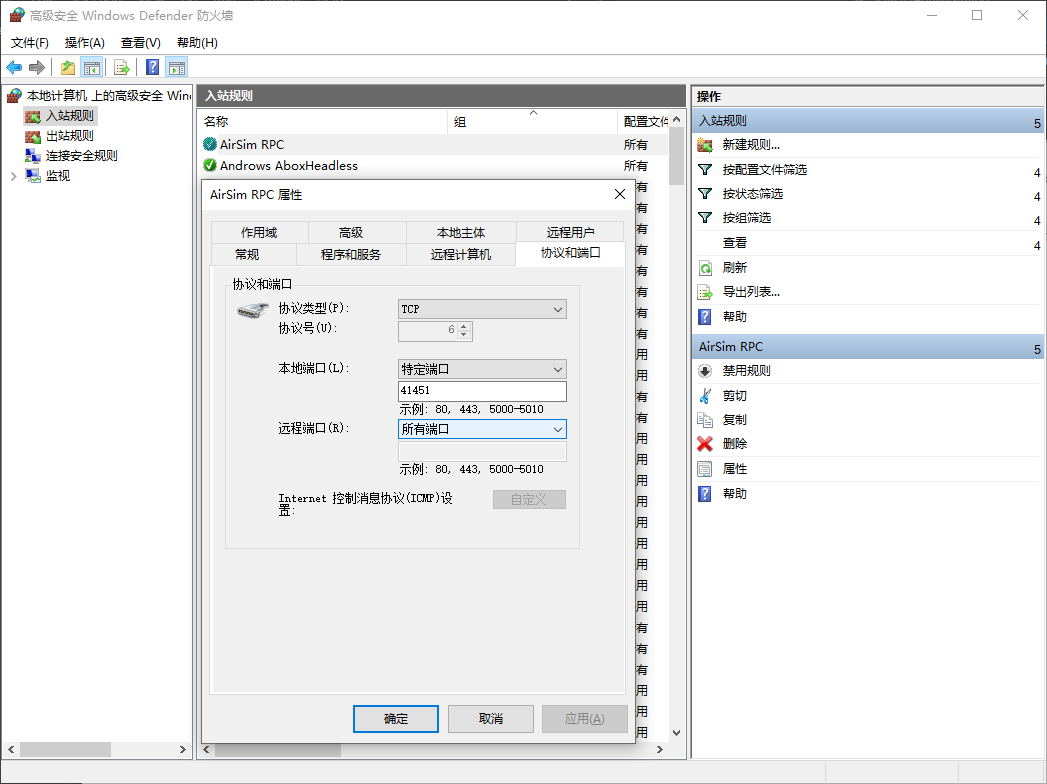
Task: Click the 应用(A) button
Action: (585, 719)
